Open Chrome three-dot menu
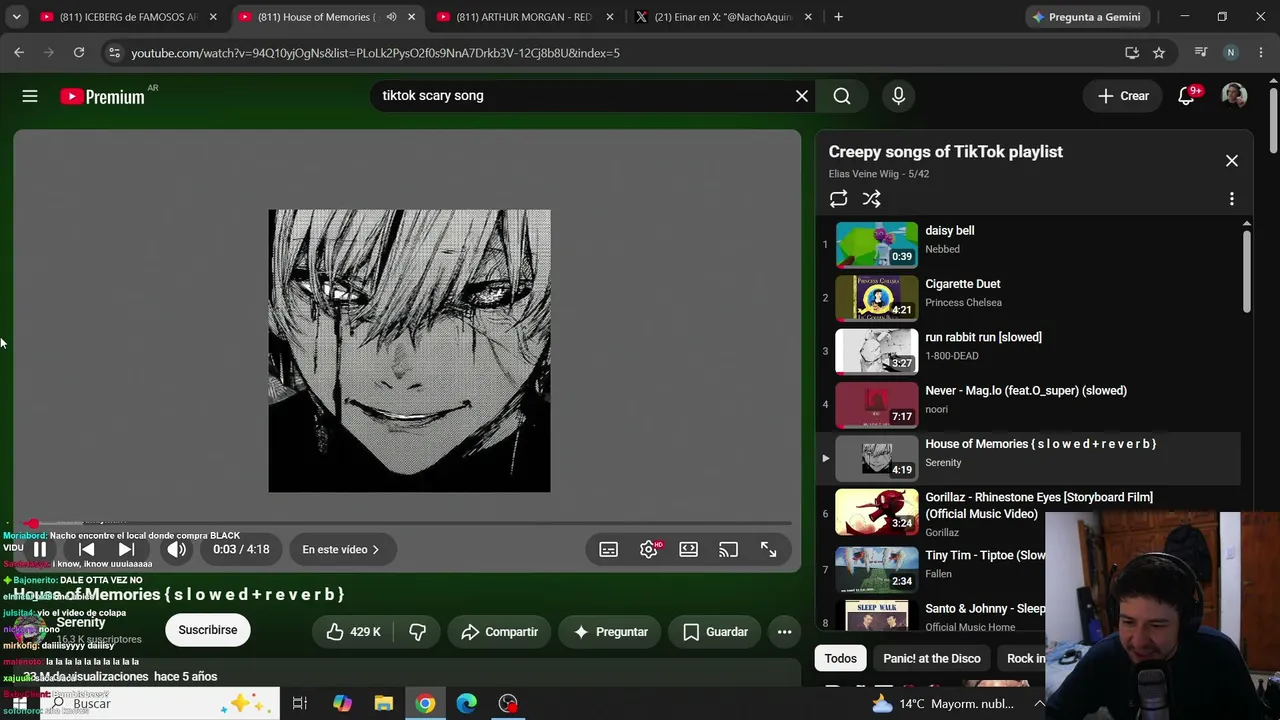The width and height of the screenshot is (1280, 720). (x=1261, y=53)
